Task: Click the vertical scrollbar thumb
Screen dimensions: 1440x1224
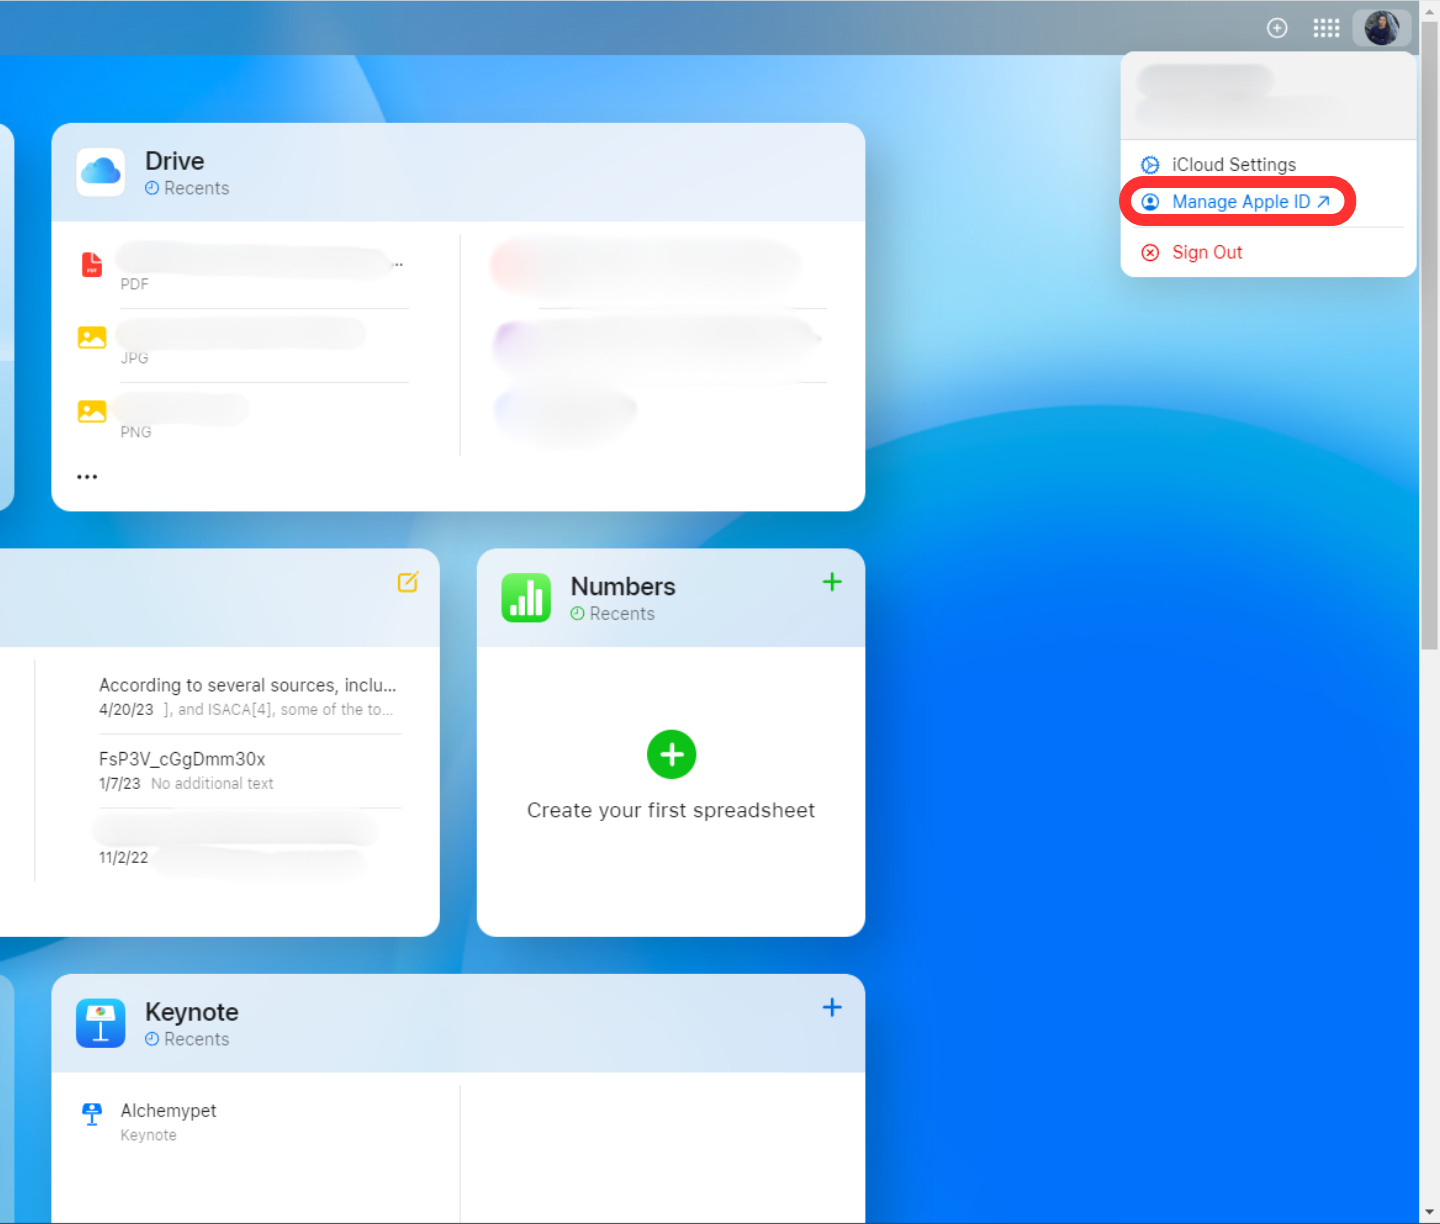Action: click(1429, 335)
